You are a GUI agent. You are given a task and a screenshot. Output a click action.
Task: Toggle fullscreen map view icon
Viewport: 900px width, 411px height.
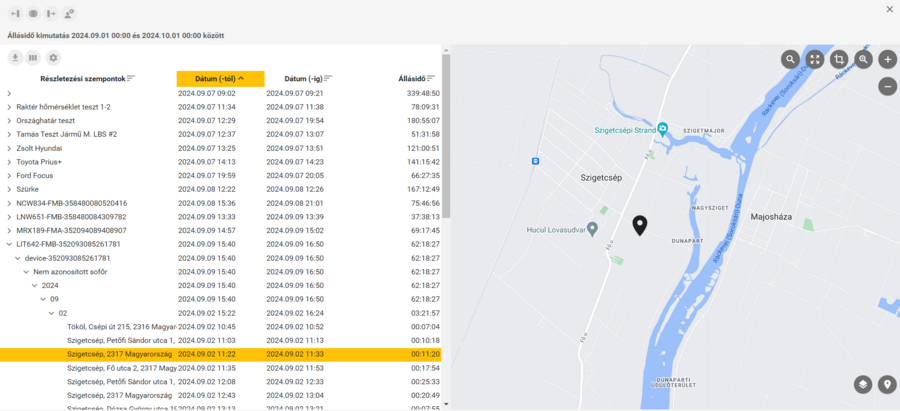[x=815, y=59]
